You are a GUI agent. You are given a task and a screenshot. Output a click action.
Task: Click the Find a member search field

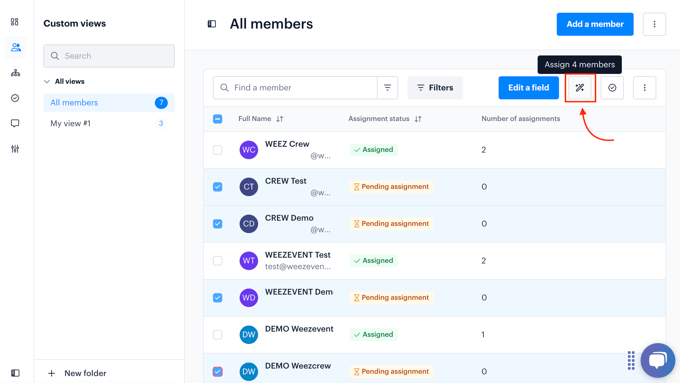[x=295, y=88]
